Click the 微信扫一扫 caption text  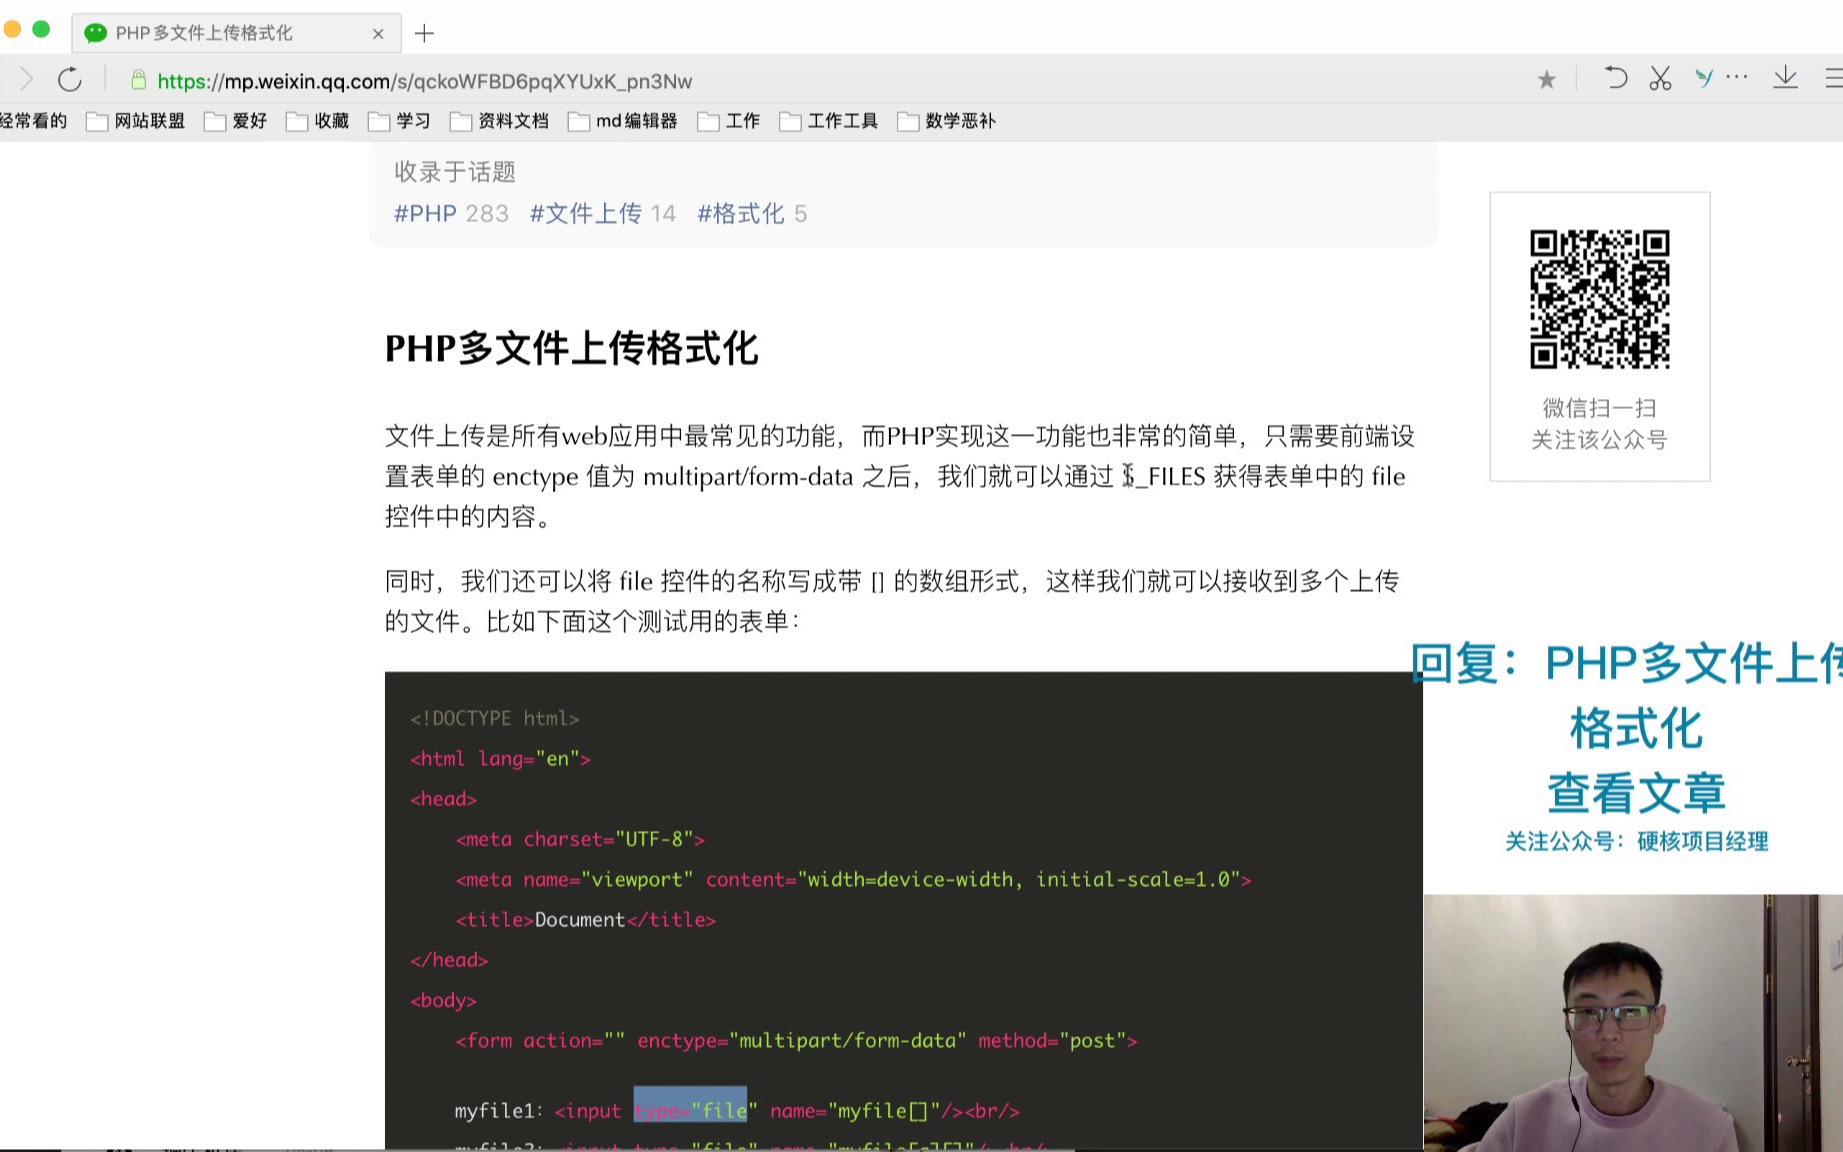(1599, 408)
